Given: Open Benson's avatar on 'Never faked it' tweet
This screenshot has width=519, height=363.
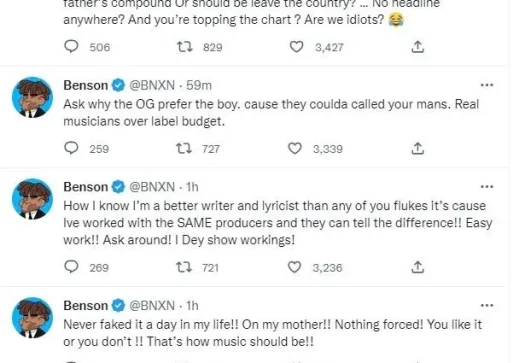Looking at the screenshot, I should pos(32,318).
